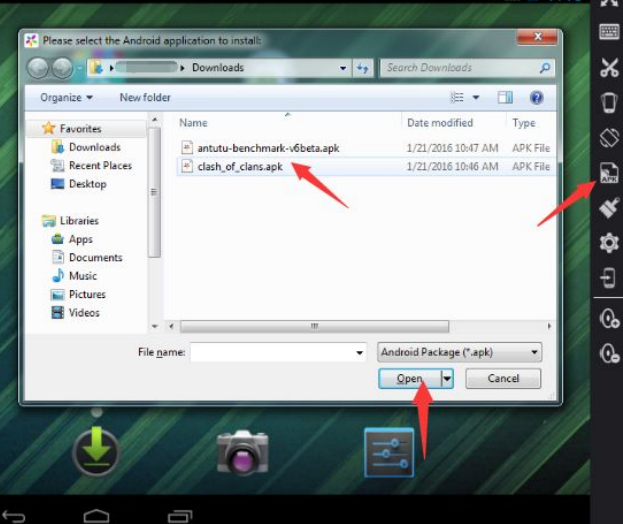Open the gear settings icon in sidebar
This screenshot has width=623, height=524.
click(609, 242)
